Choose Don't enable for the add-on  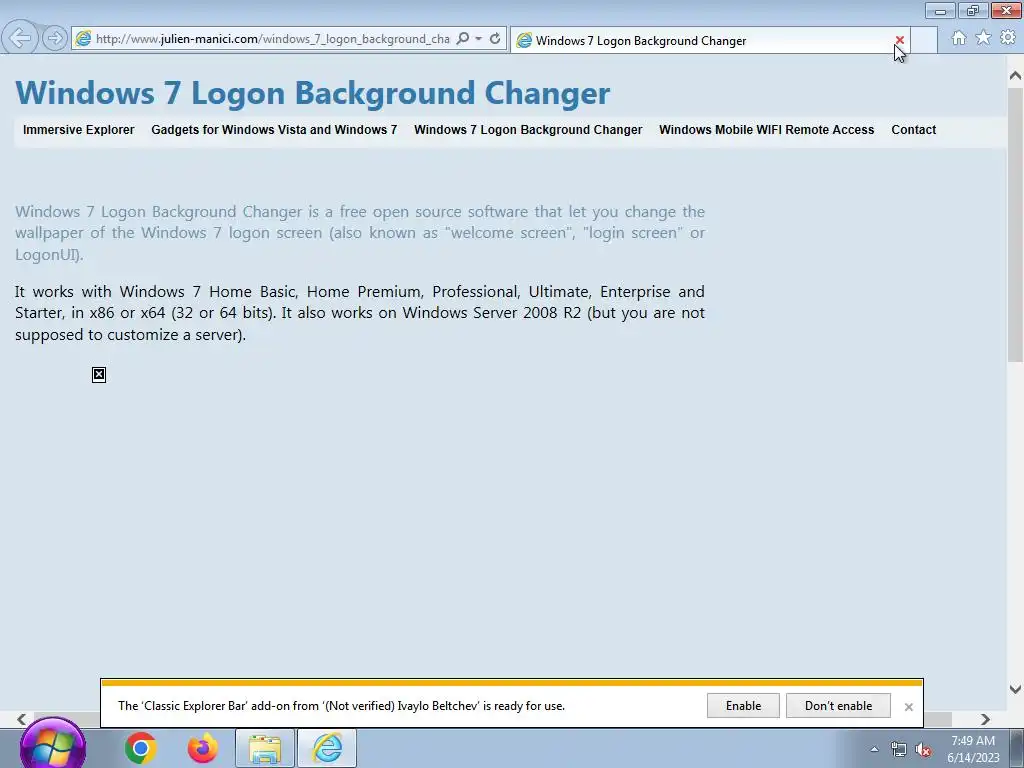pyautogui.click(x=839, y=706)
